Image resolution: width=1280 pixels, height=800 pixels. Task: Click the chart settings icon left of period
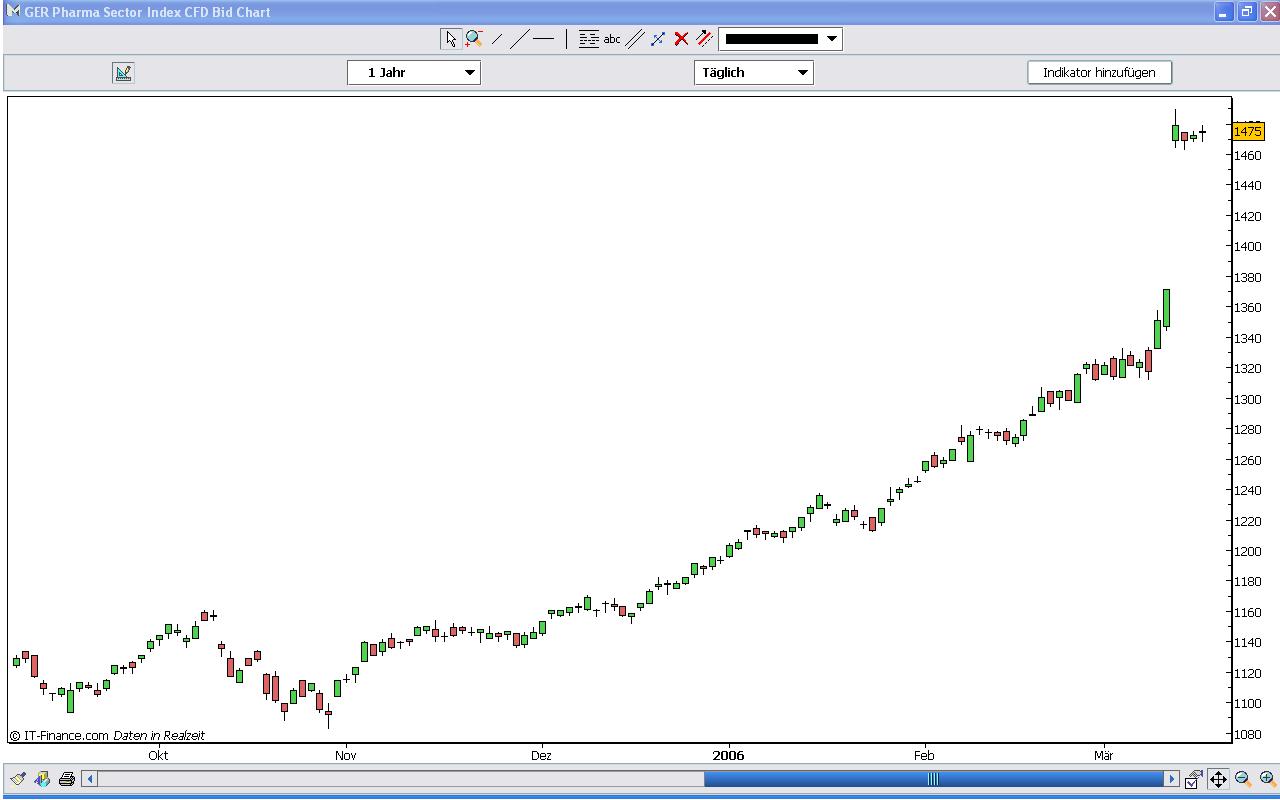[x=123, y=72]
